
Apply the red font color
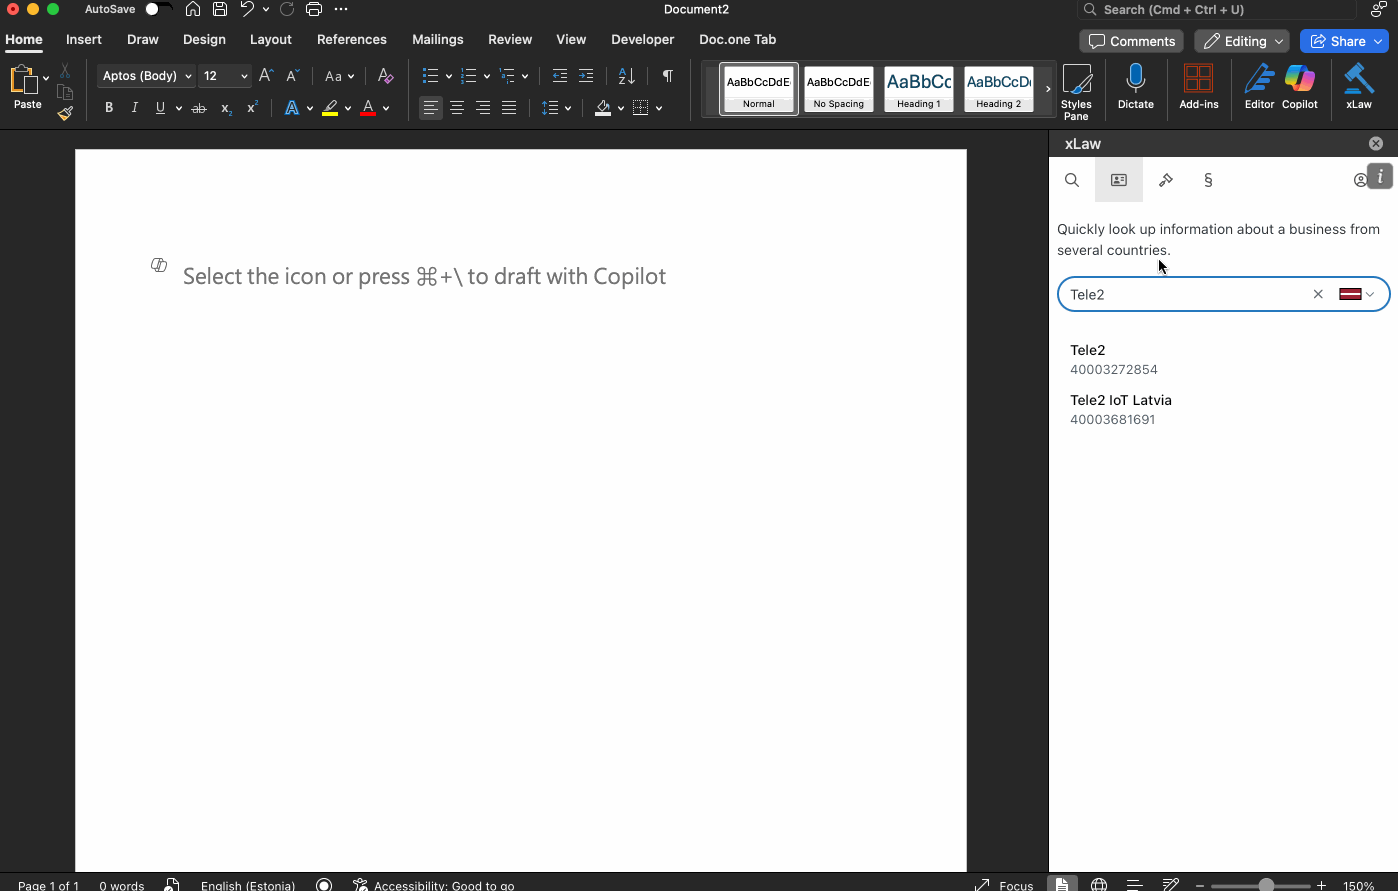coord(368,108)
